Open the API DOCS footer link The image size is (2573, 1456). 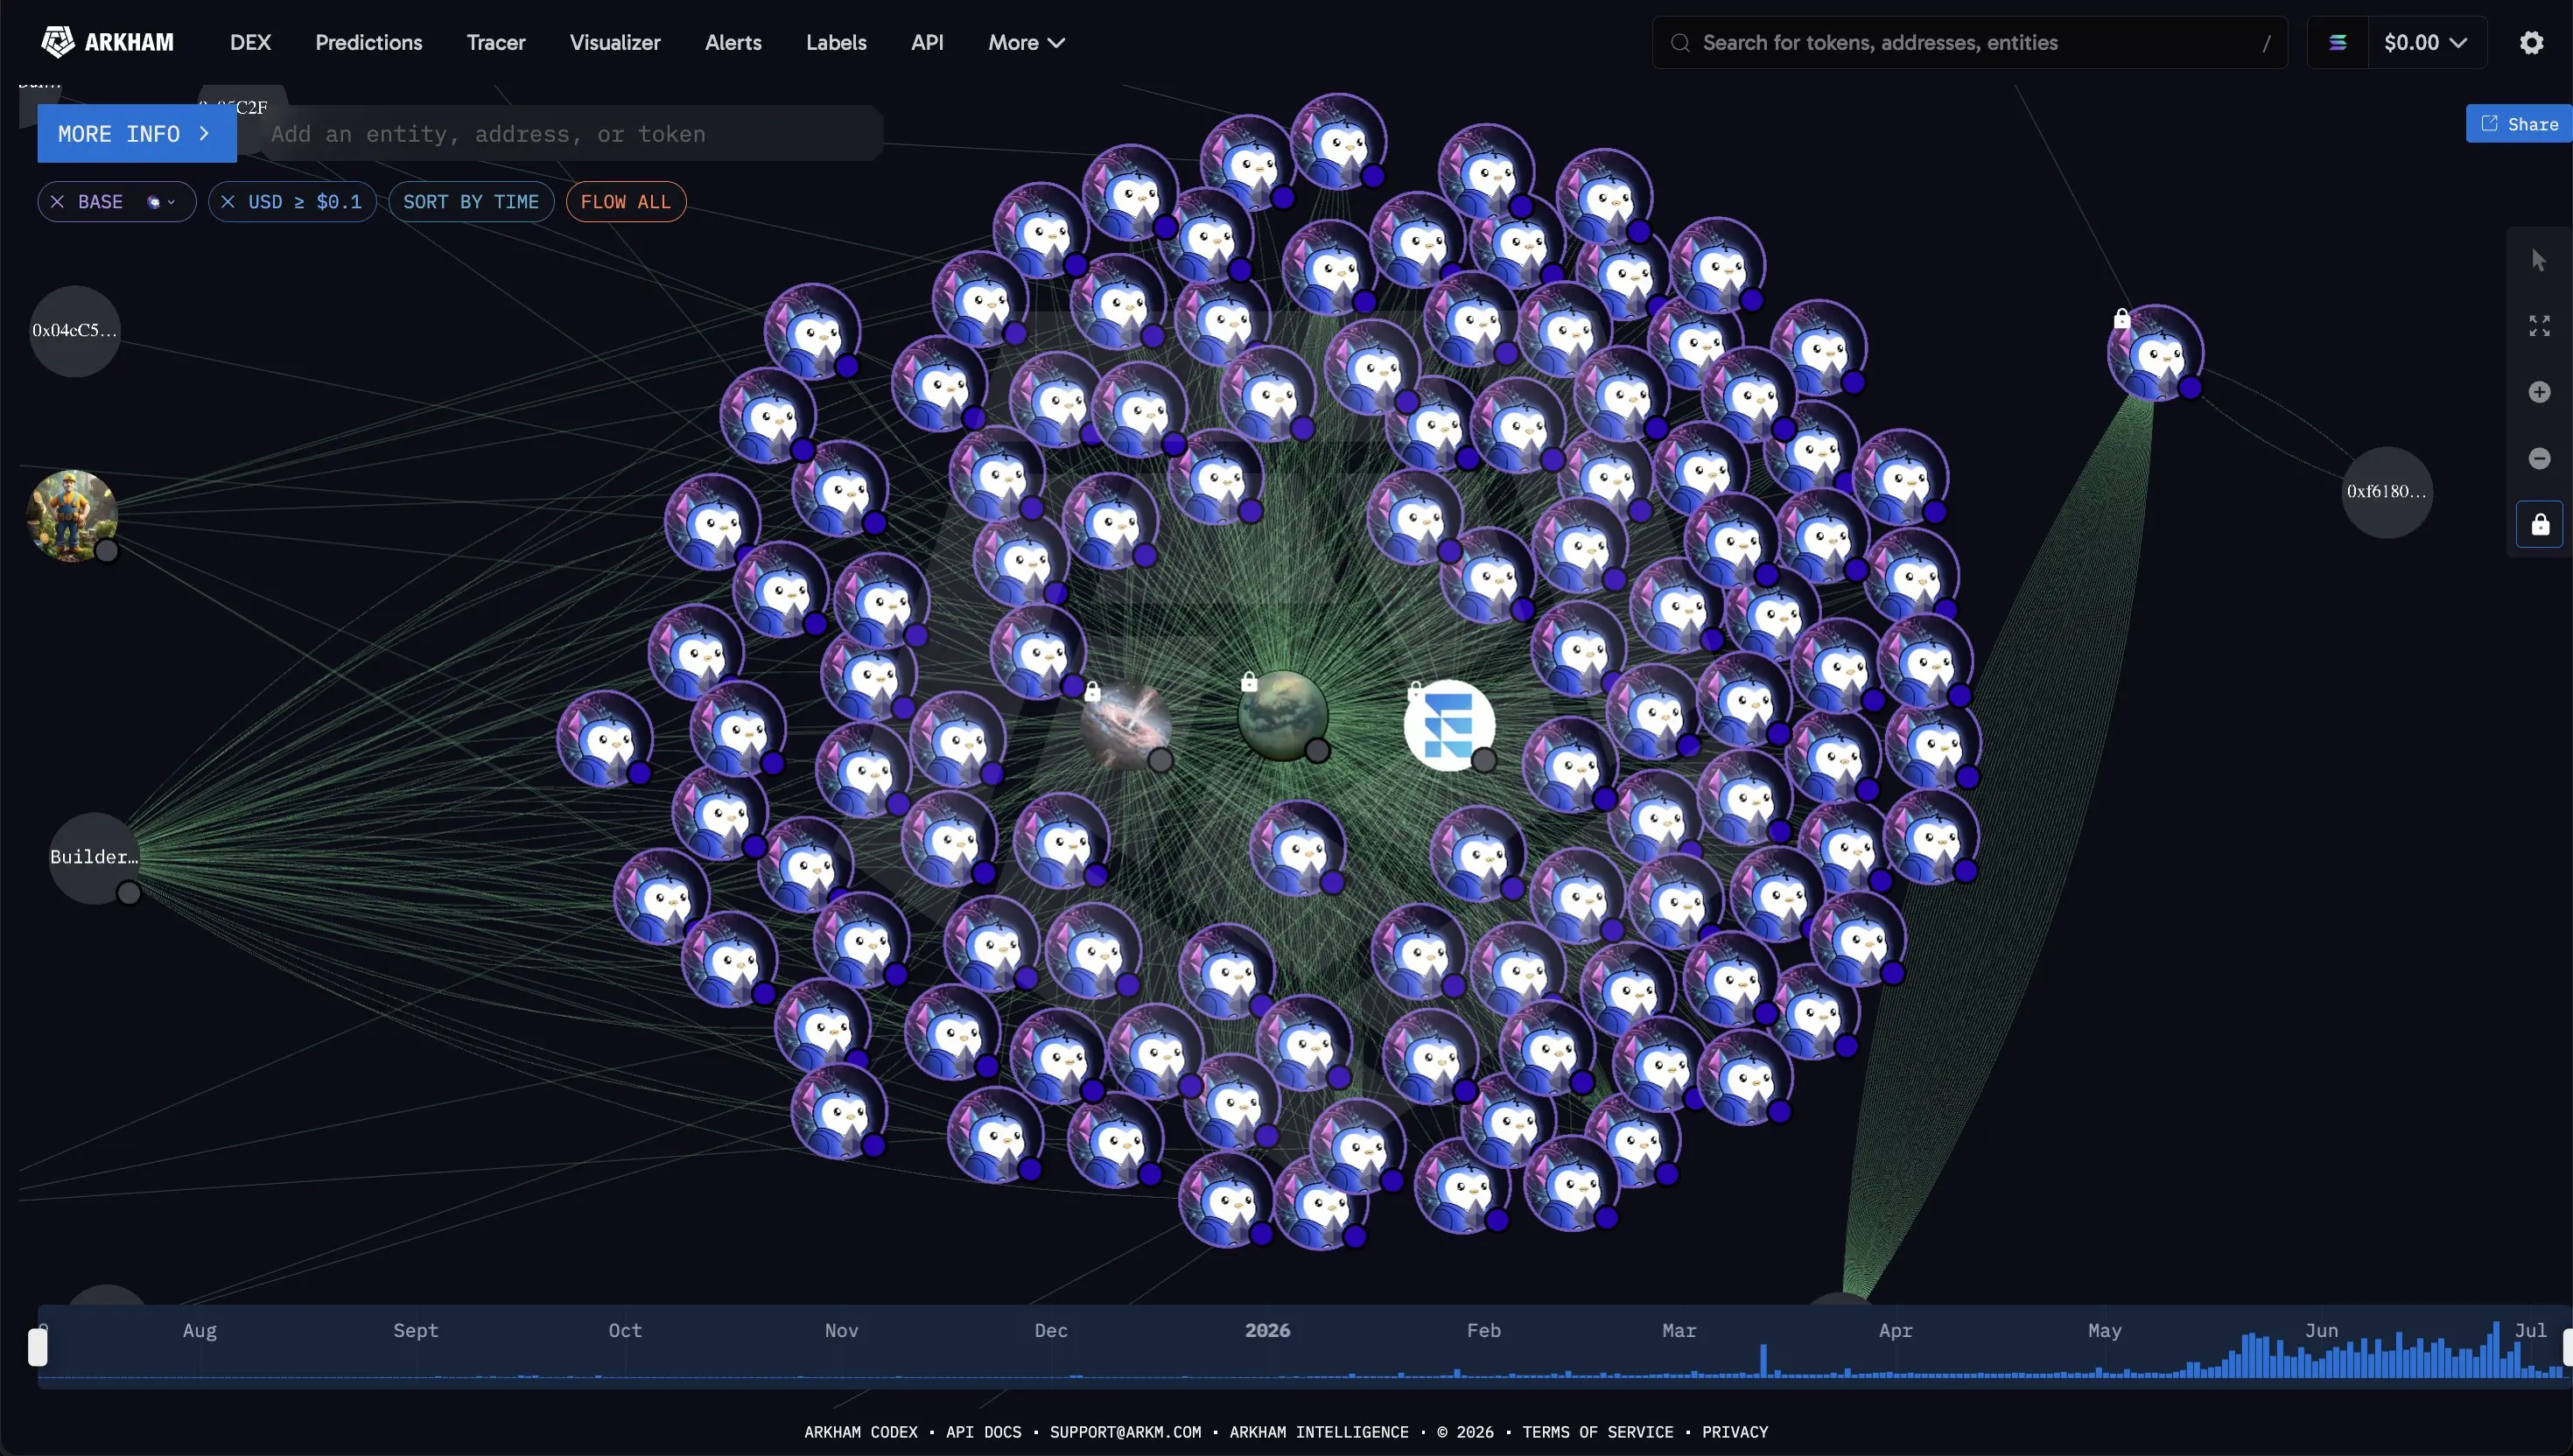984,1432
